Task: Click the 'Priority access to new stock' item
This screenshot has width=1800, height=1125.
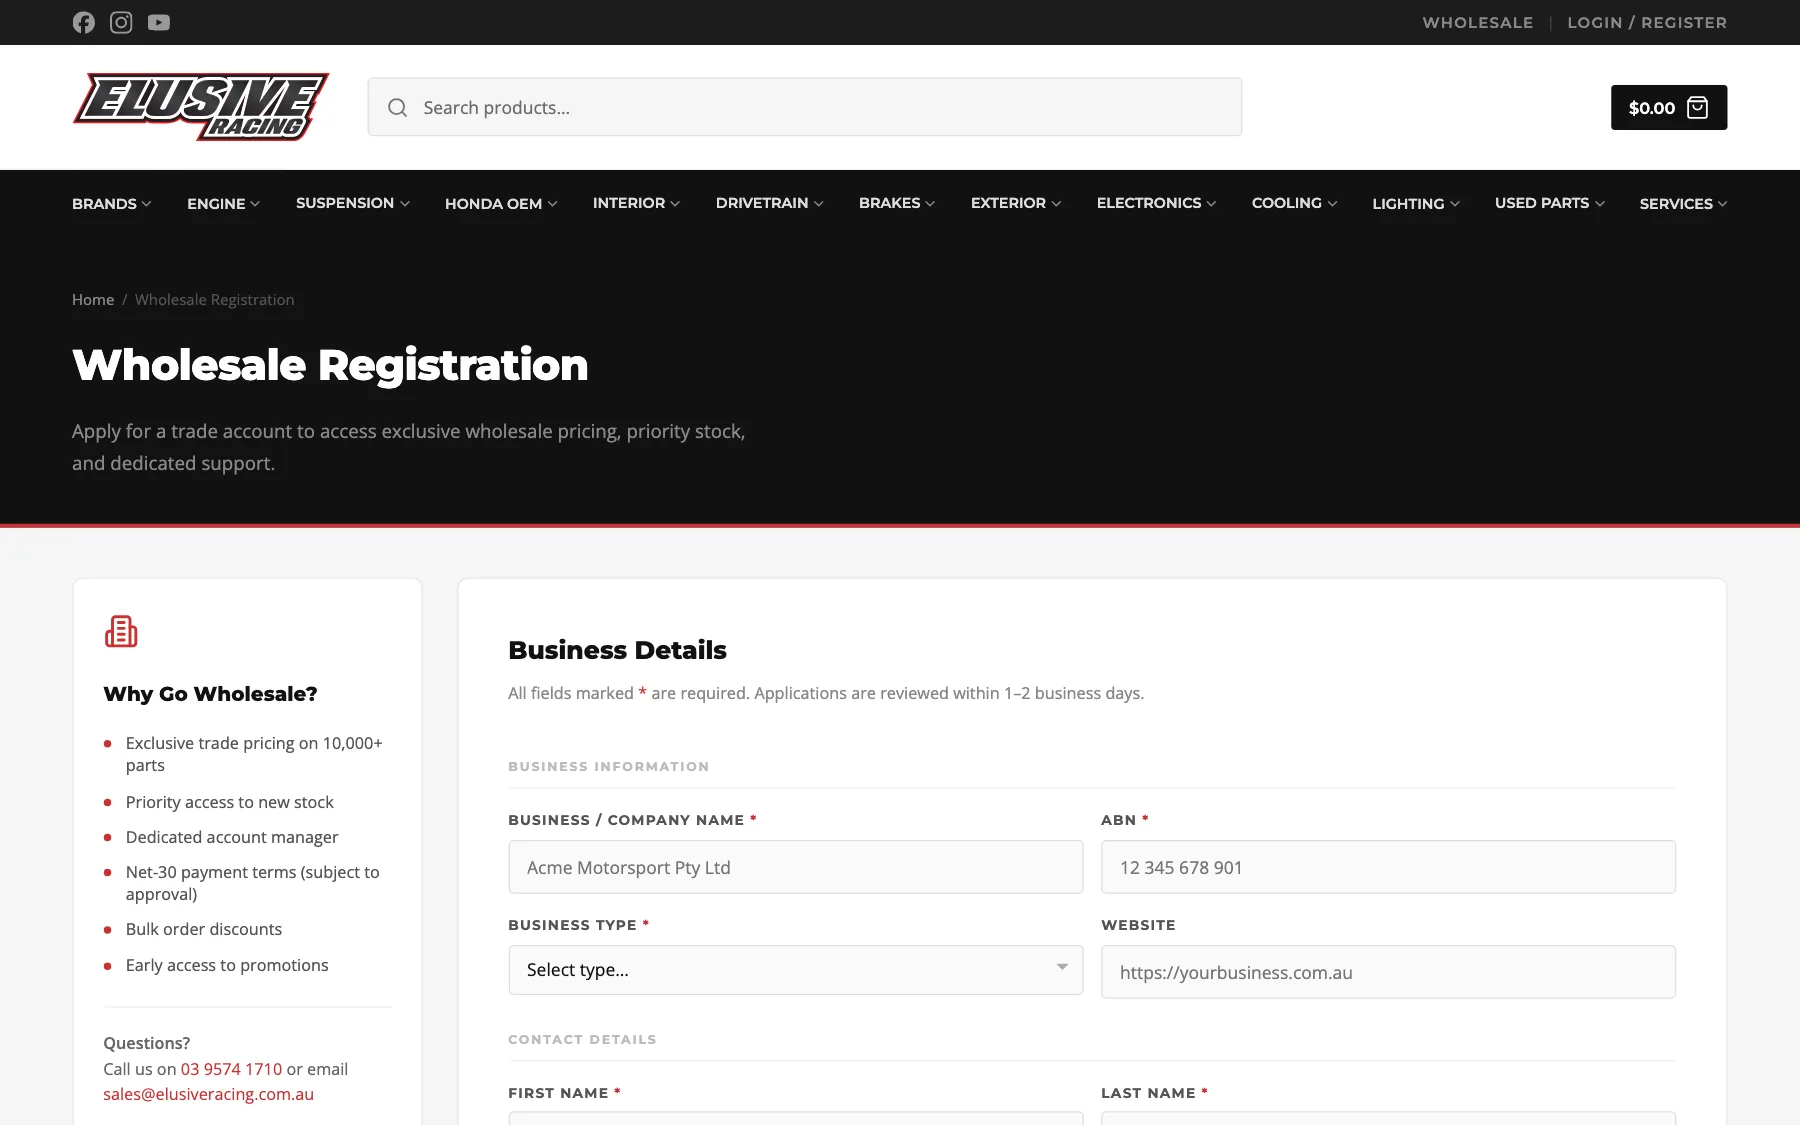Action: [x=230, y=802]
